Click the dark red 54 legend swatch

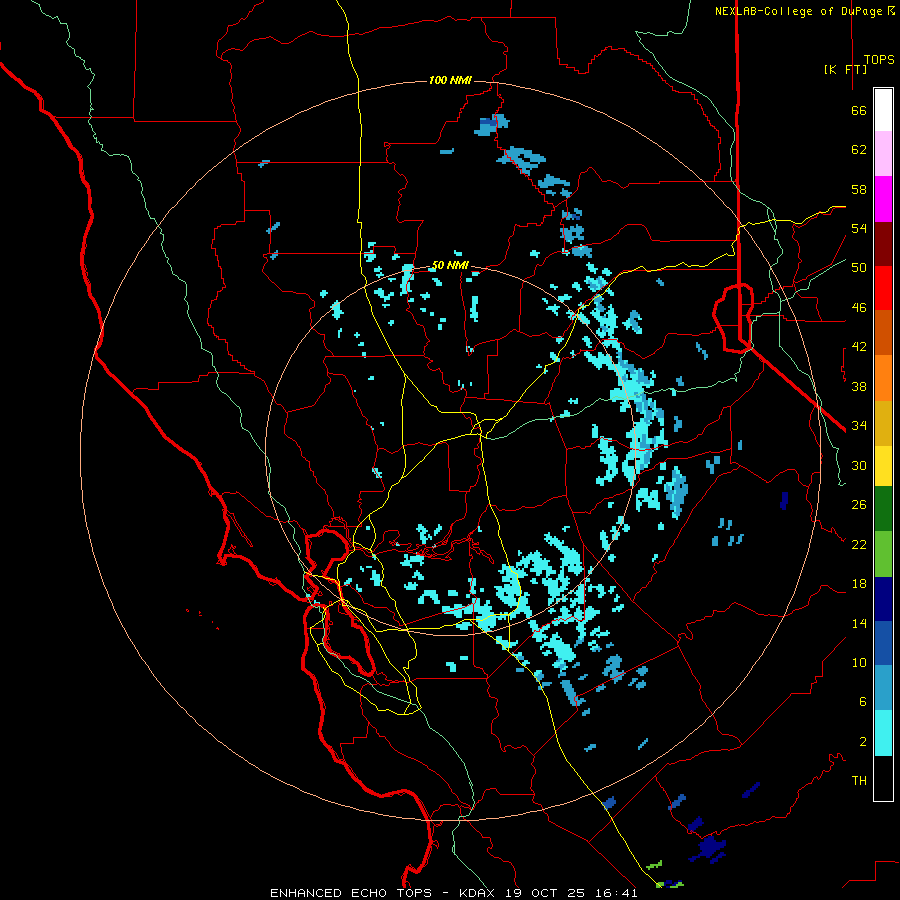coord(883,245)
